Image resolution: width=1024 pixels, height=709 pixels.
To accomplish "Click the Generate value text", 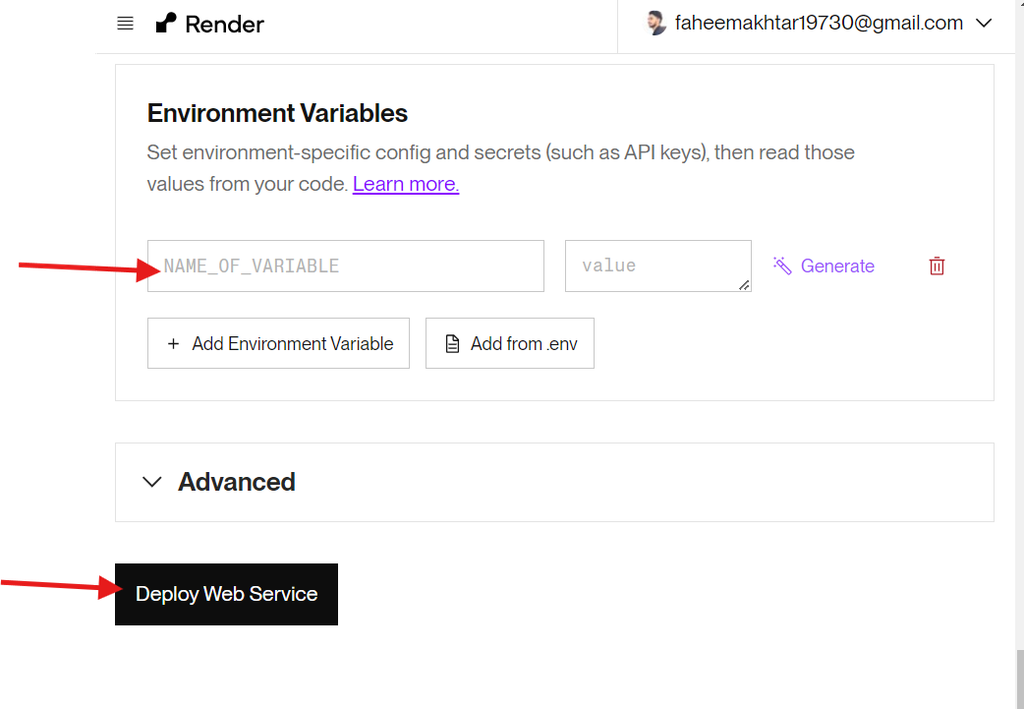I will (837, 266).
